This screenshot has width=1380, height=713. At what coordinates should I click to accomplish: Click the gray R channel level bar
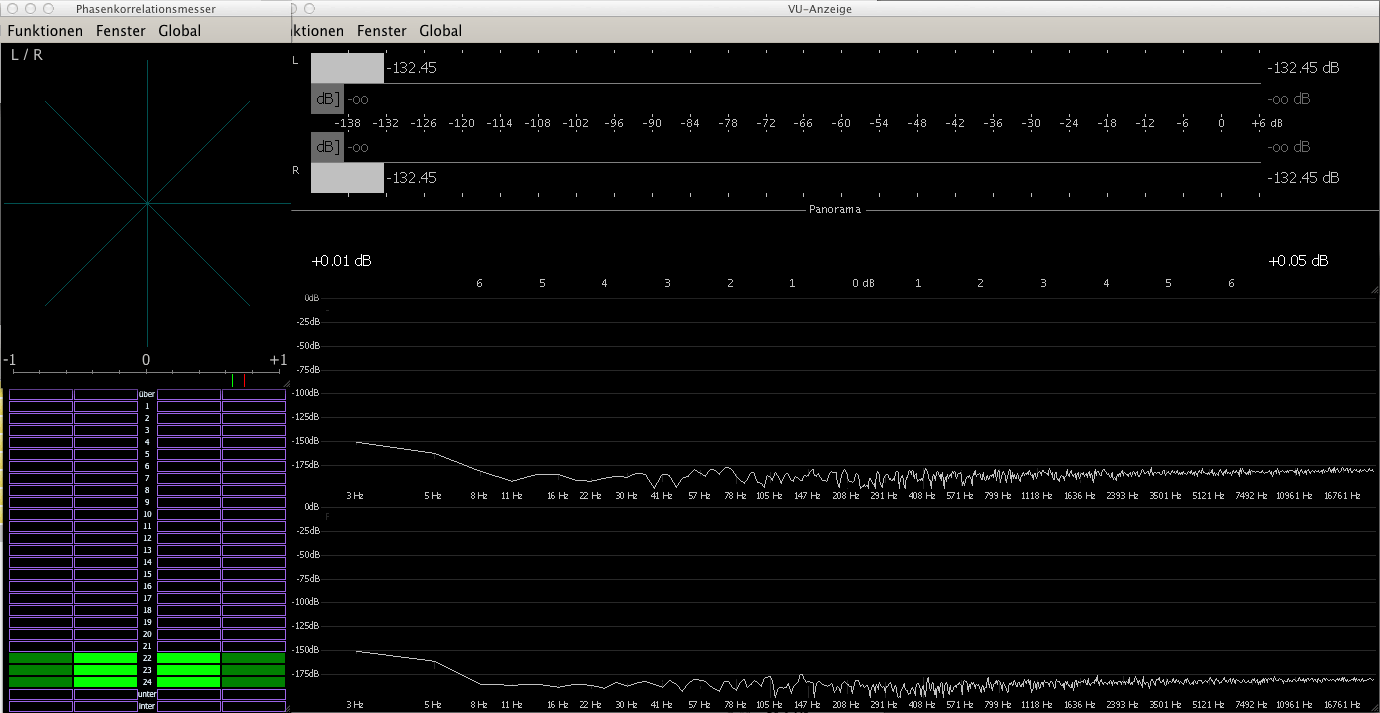(x=347, y=178)
